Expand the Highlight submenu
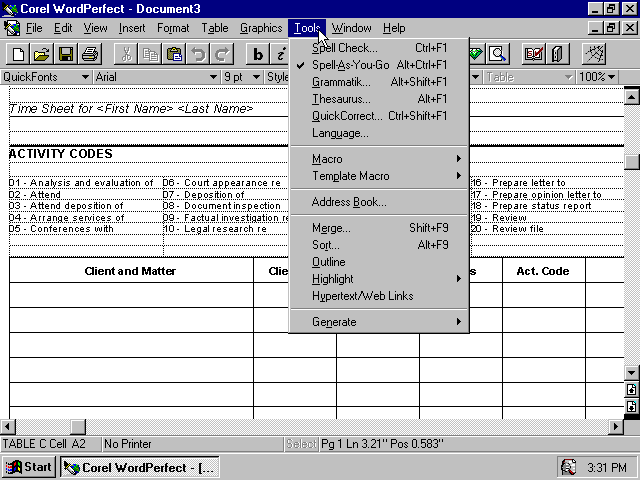This screenshot has width=640, height=480. (379, 279)
